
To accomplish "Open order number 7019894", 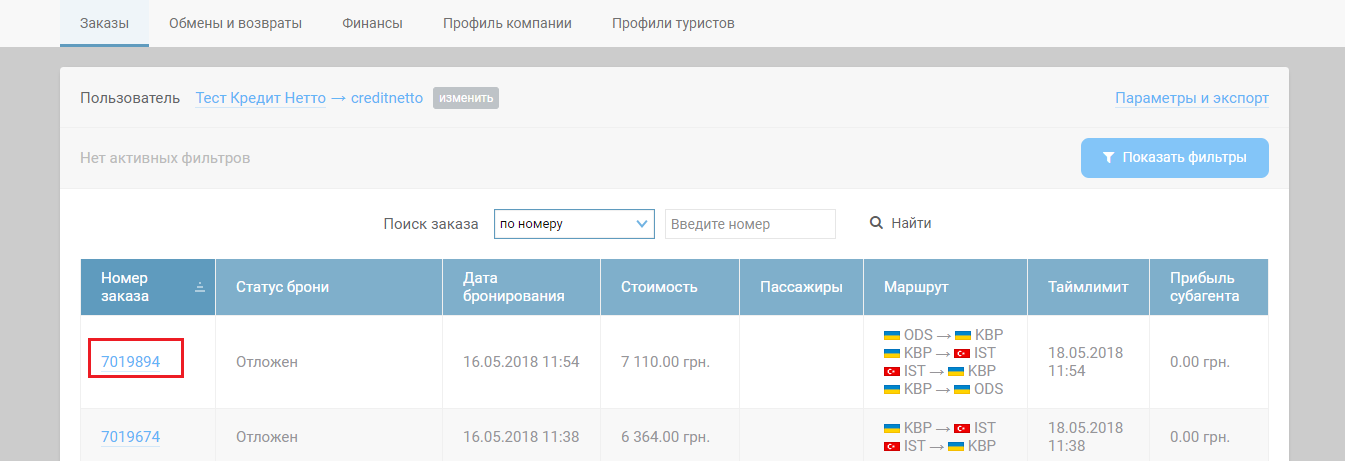I will click(x=130, y=361).
